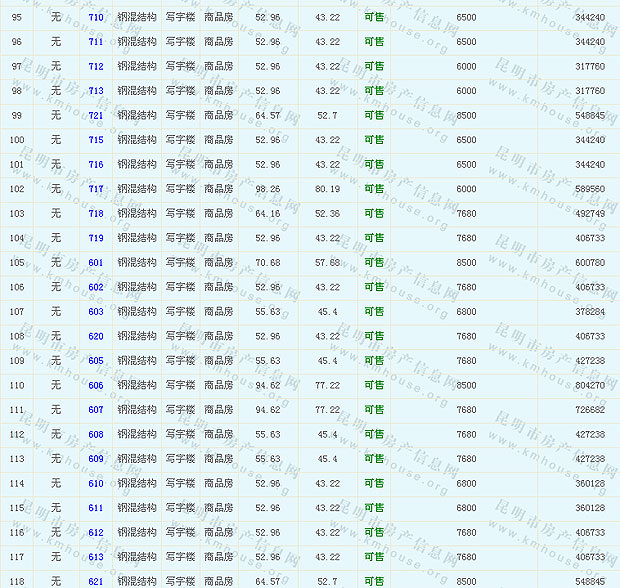The width and height of the screenshot is (620, 588).
Task: Select room 606 link
Action: [x=95, y=385]
